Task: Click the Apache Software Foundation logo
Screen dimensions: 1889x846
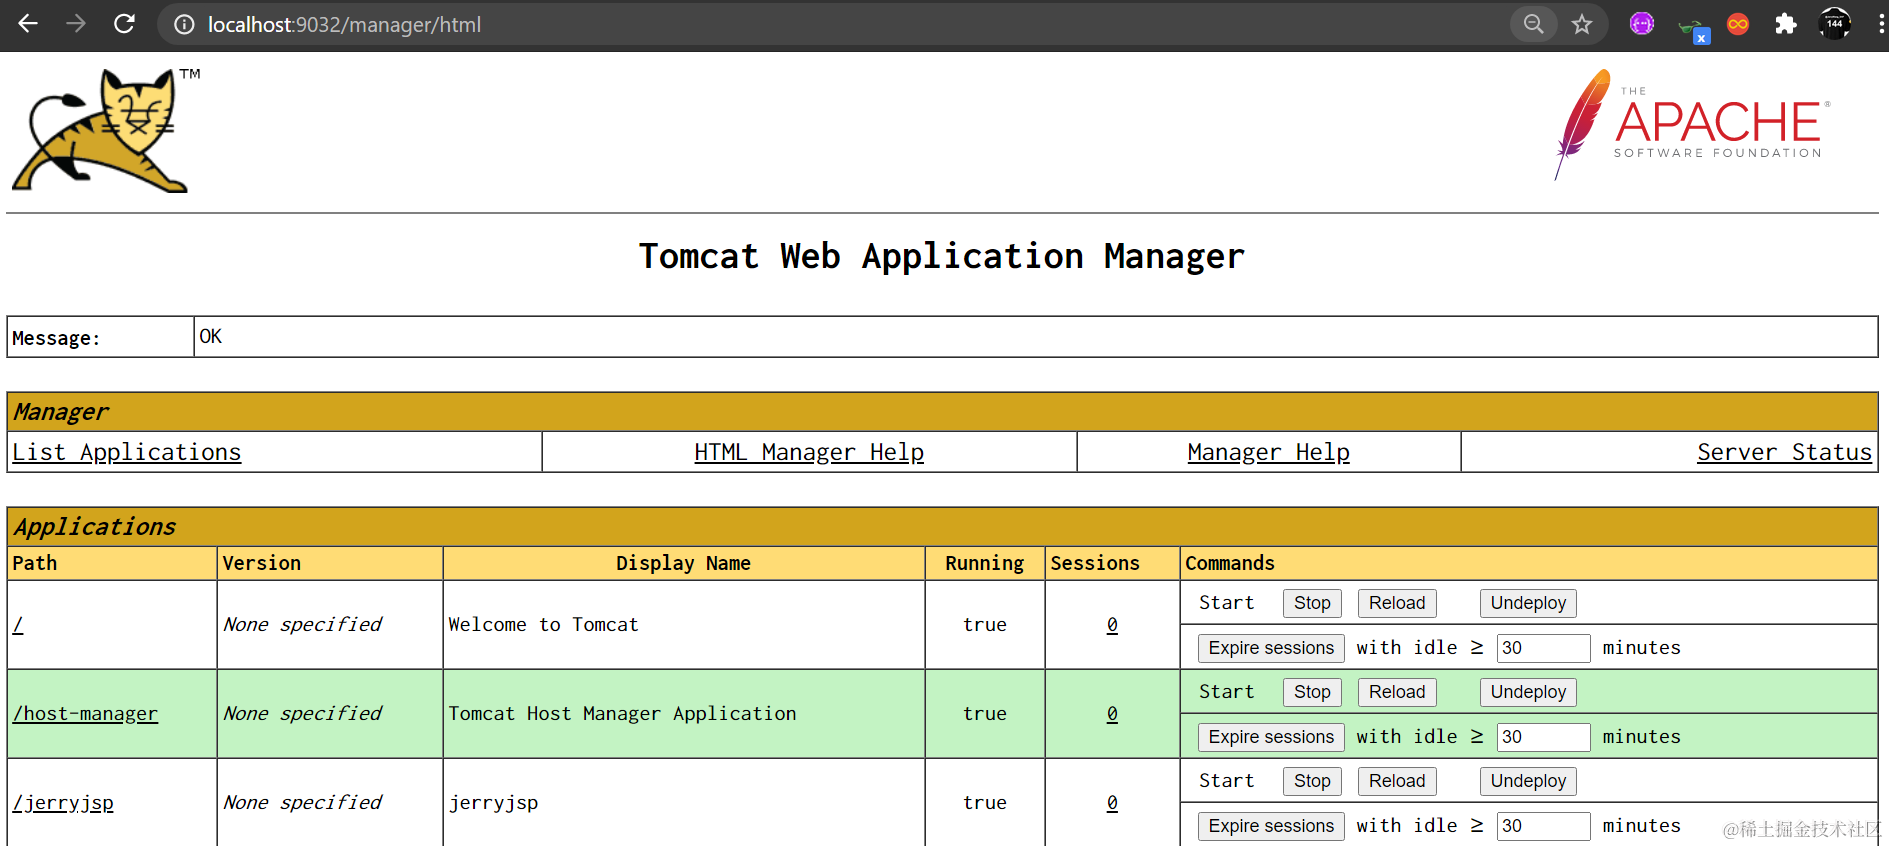Action: [1692, 125]
